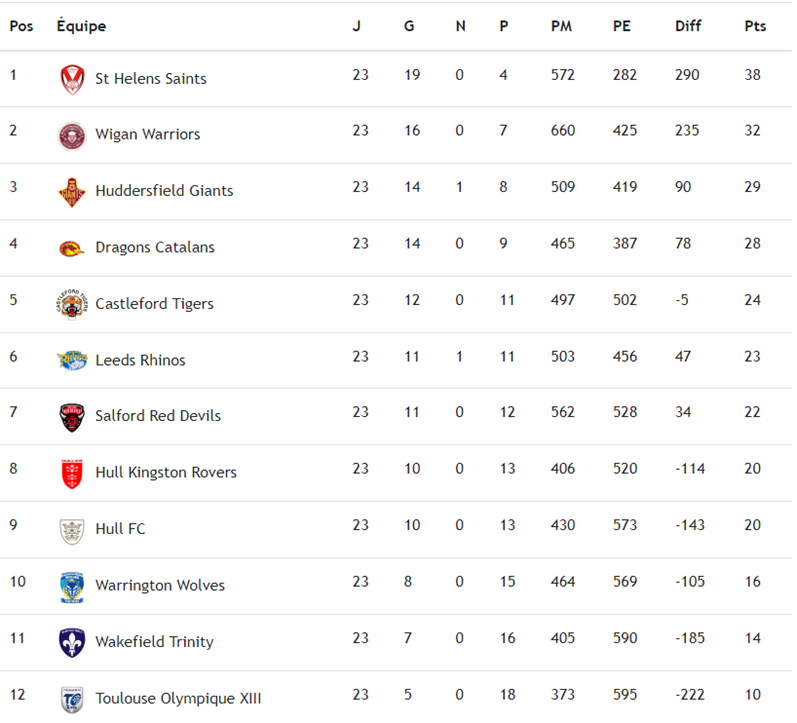Click the Hull FC crest icon
The image size is (797, 723).
pos(72,529)
